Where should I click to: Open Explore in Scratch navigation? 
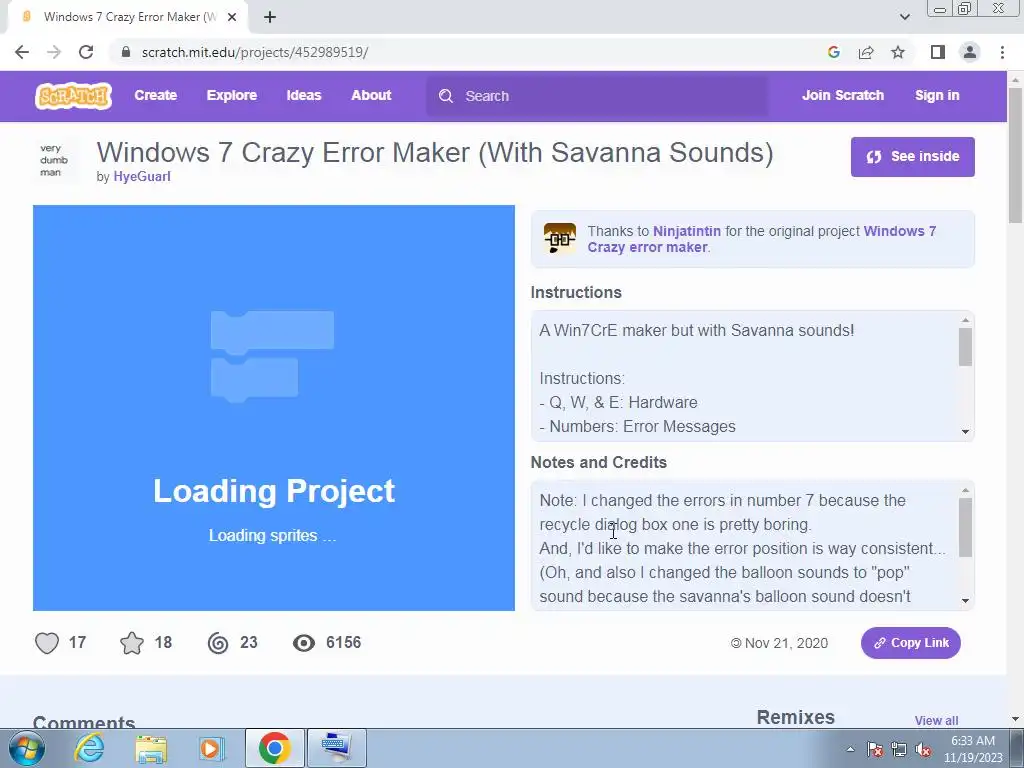coord(232,95)
